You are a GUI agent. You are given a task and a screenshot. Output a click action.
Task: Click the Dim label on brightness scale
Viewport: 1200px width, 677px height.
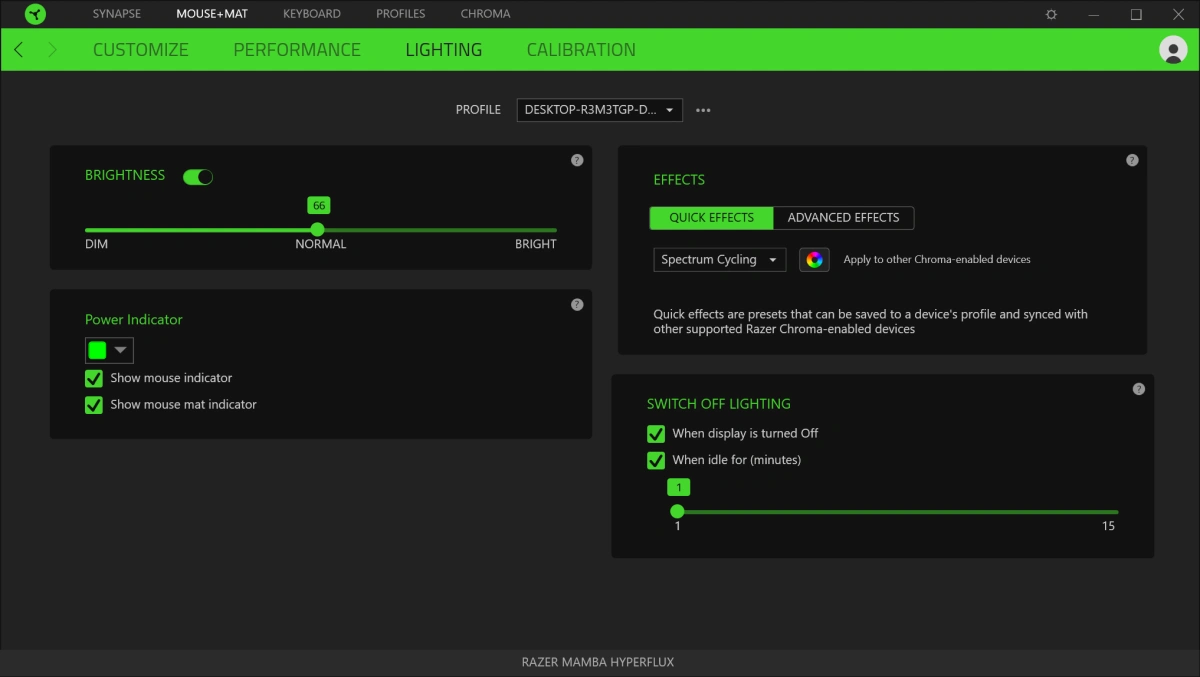pos(97,244)
